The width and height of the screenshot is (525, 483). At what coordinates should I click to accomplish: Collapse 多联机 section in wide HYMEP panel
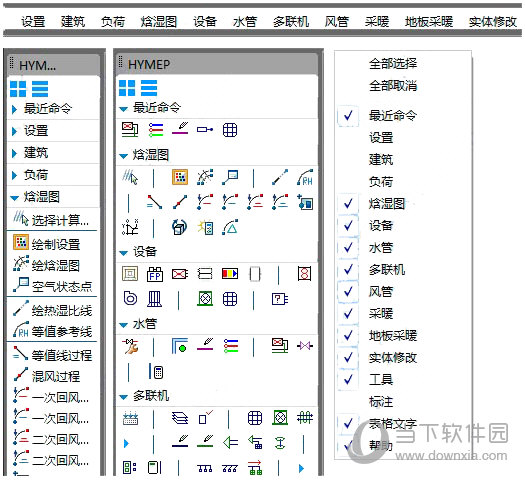[x=124, y=397]
